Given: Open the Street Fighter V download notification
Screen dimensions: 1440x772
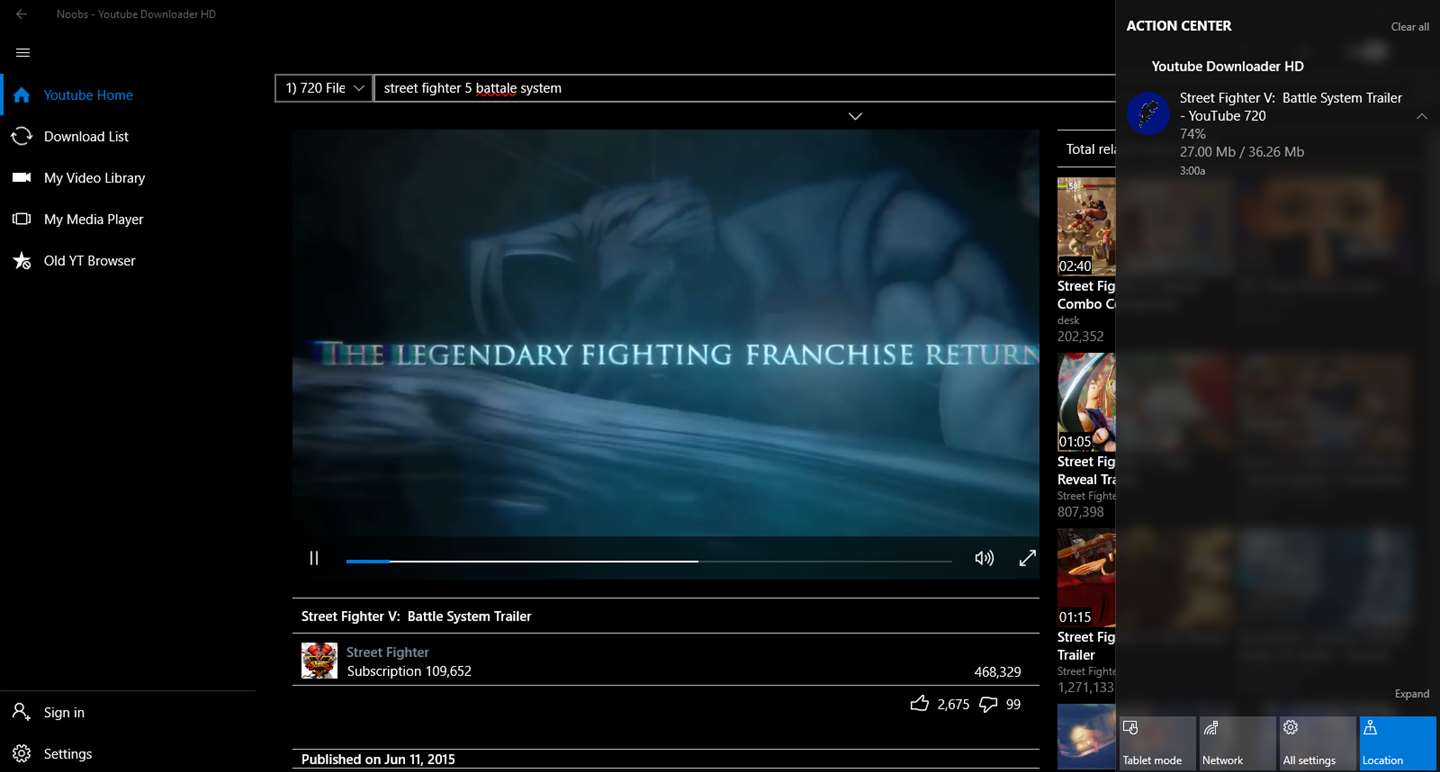Looking at the screenshot, I should point(1278,133).
